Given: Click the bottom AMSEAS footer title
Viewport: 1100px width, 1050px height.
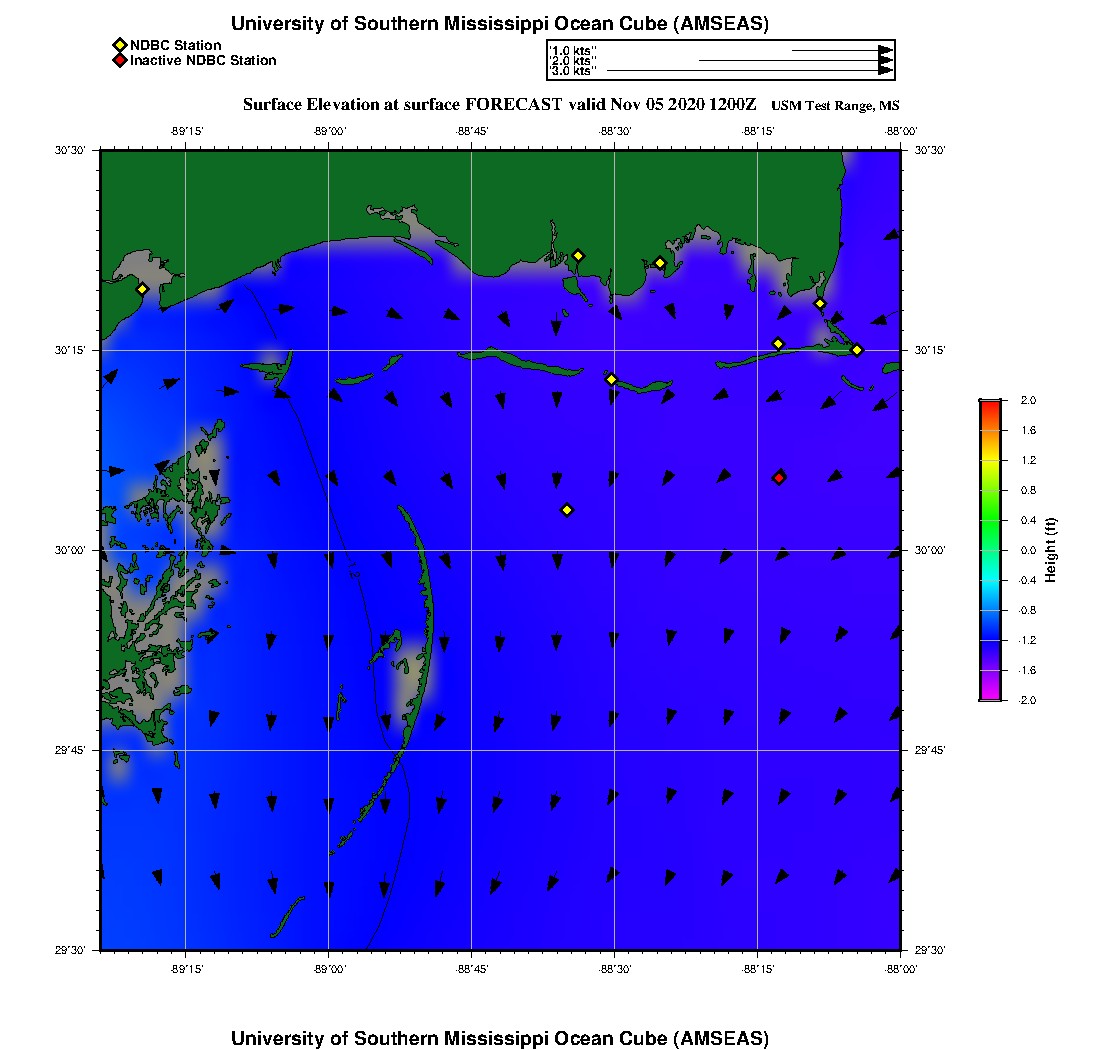Looking at the screenshot, I should (x=500, y=1038).
